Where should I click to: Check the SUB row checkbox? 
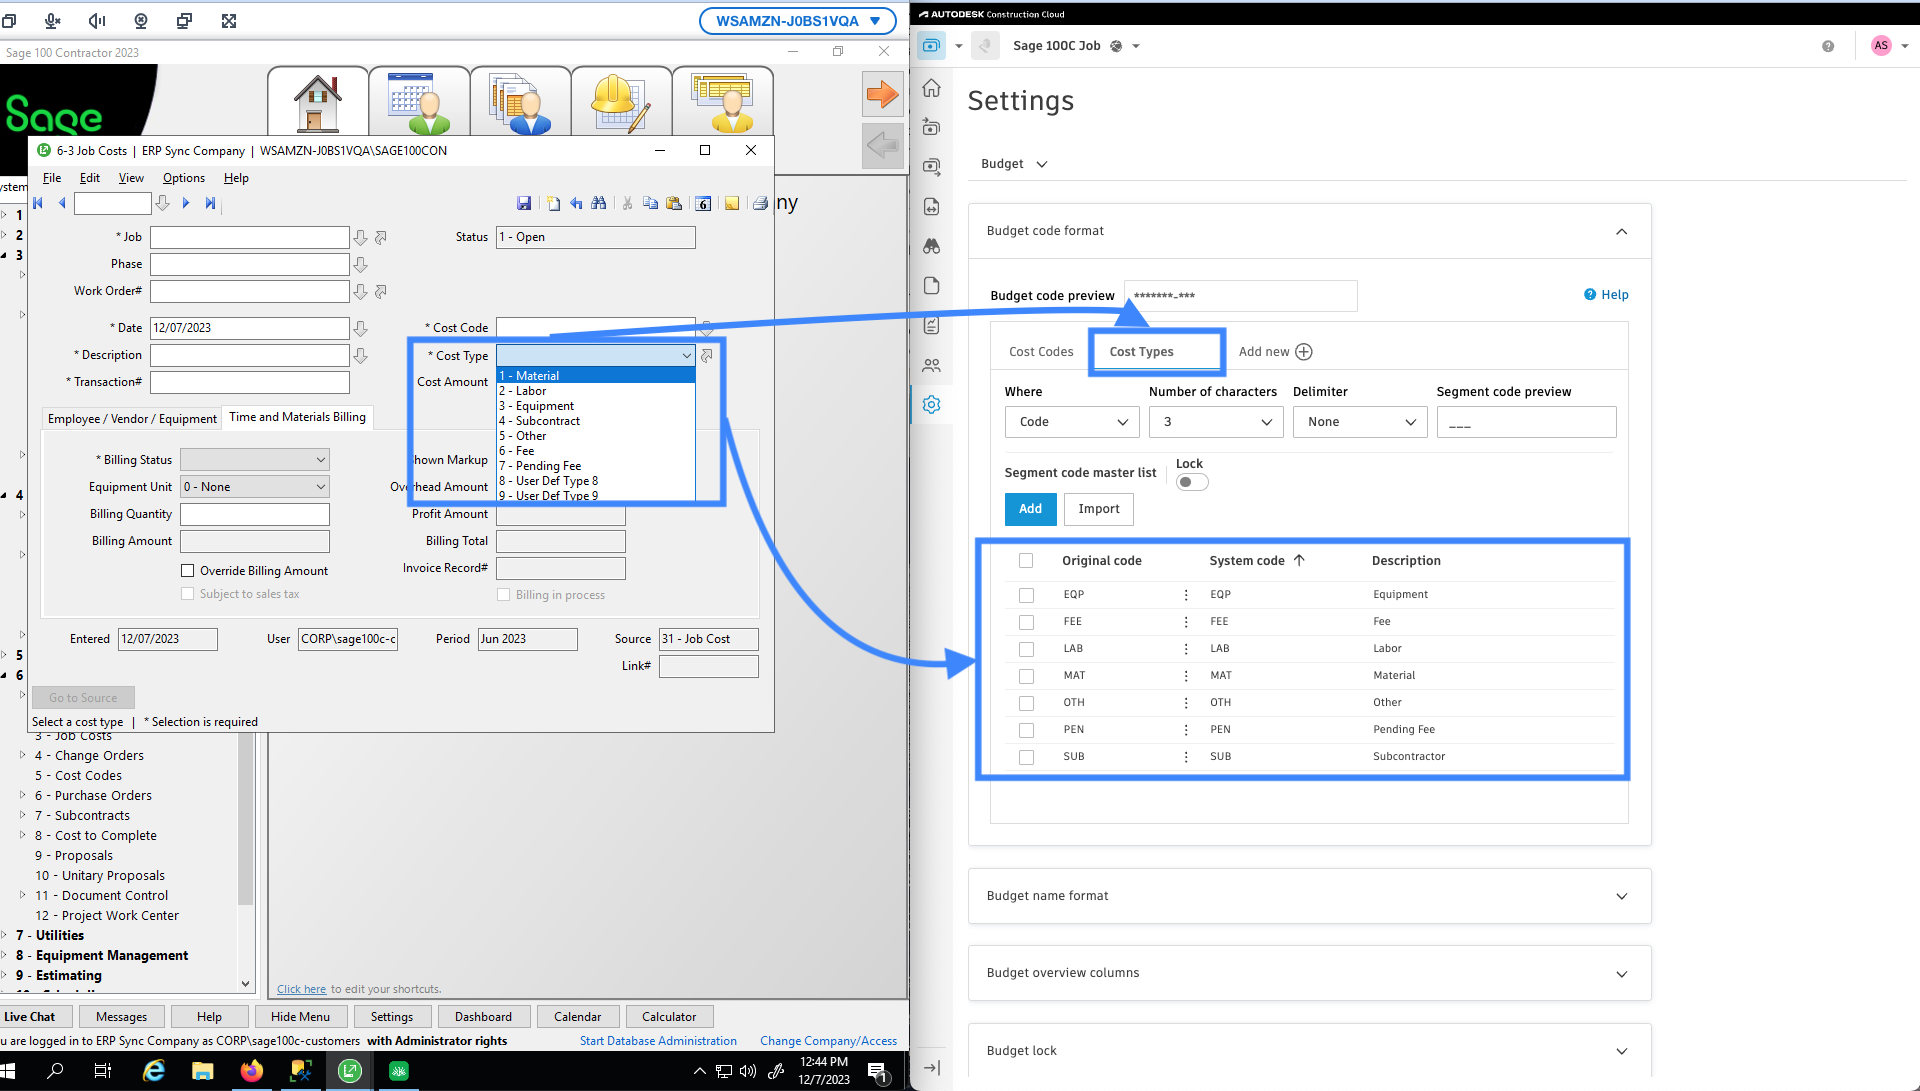click(x=1026, y=757)
